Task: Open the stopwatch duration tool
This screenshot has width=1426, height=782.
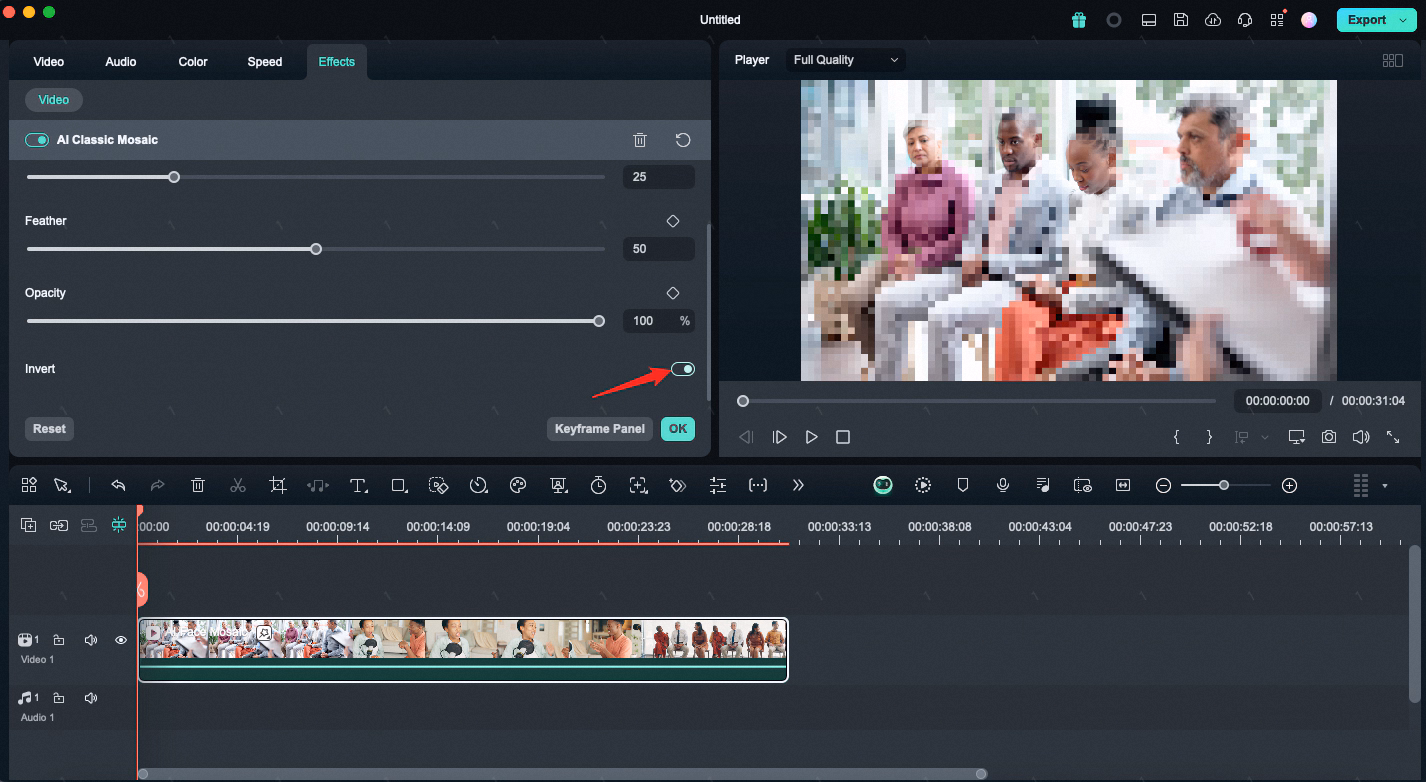Action: click(x=598, y=485)
